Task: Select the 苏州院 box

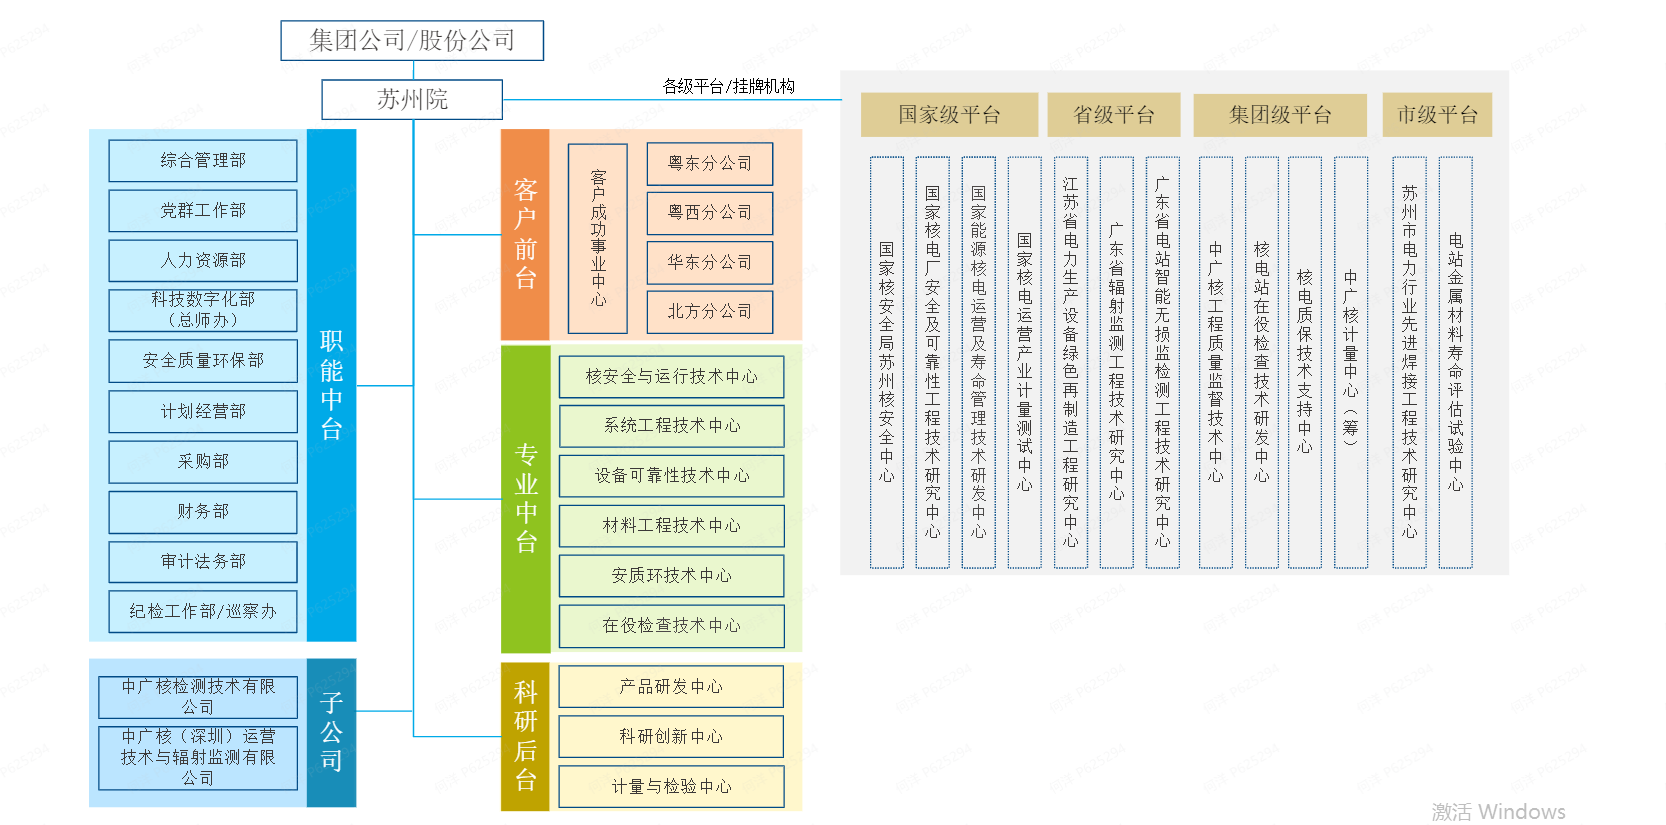Action: (412, 100)
